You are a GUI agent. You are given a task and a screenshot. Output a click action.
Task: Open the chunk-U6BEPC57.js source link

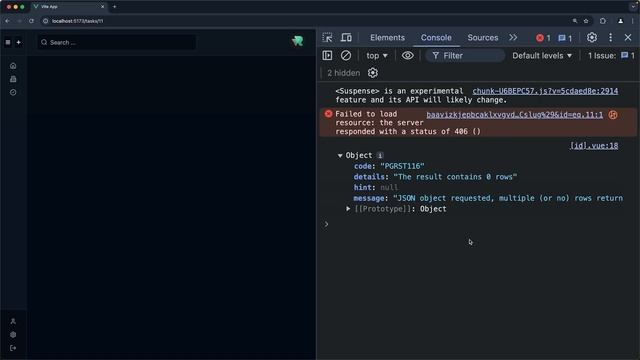545,91
